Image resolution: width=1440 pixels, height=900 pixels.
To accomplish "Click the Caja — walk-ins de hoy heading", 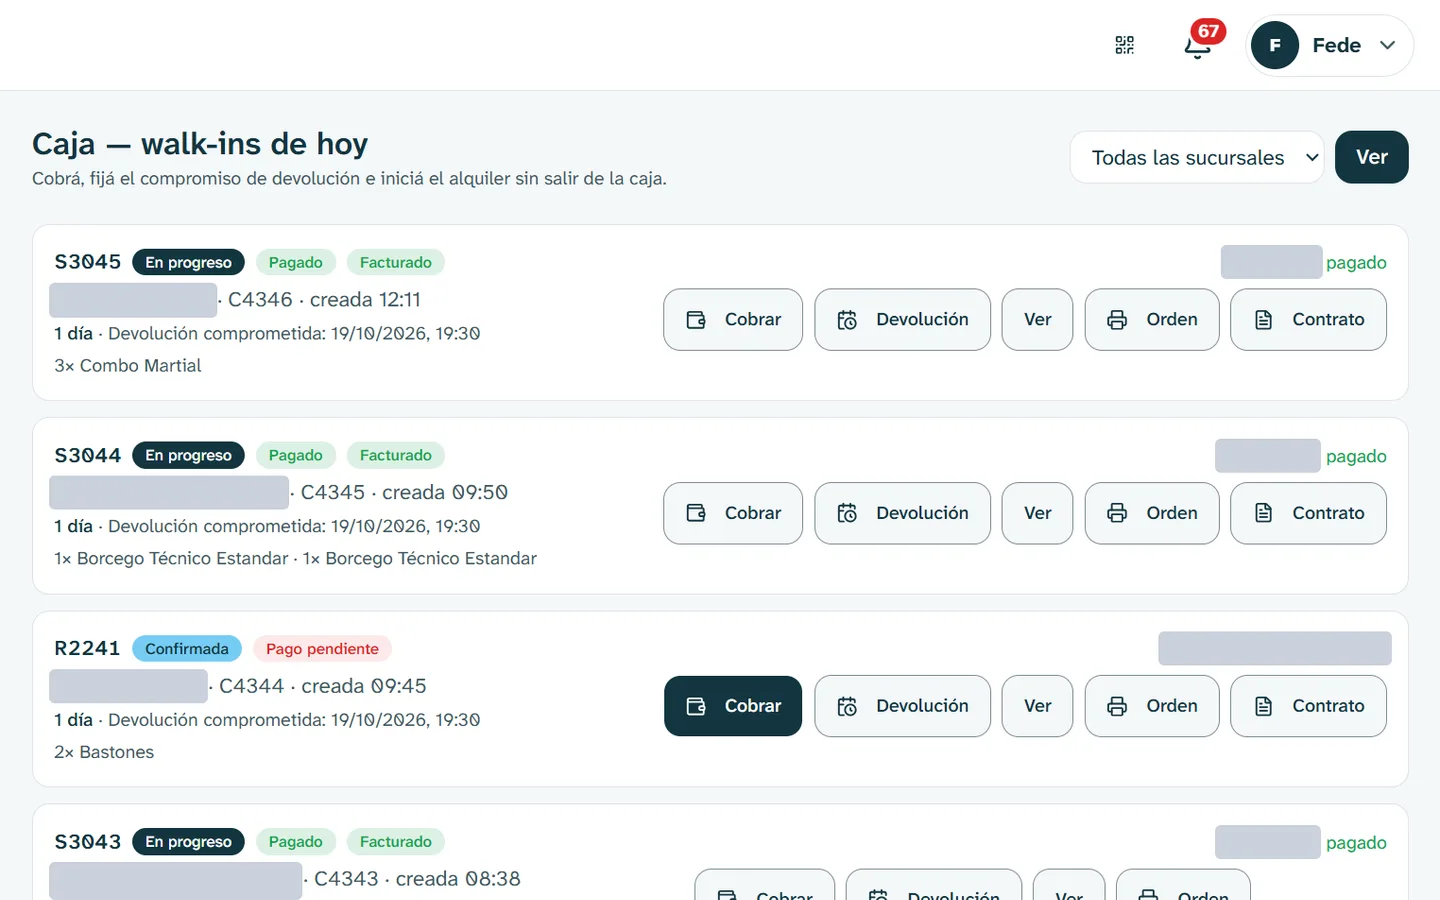I will tap(200, 144).
